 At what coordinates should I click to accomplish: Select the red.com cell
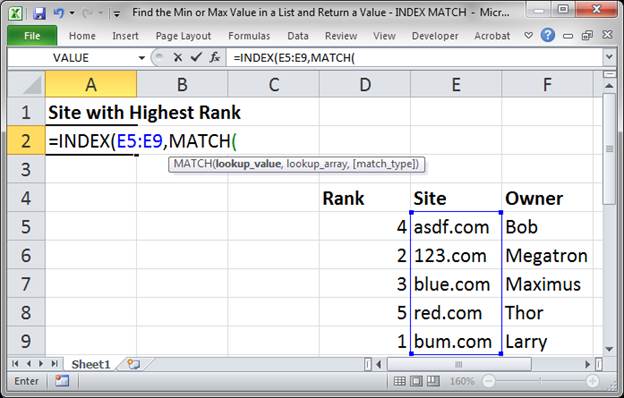click(x=456, y=312)
